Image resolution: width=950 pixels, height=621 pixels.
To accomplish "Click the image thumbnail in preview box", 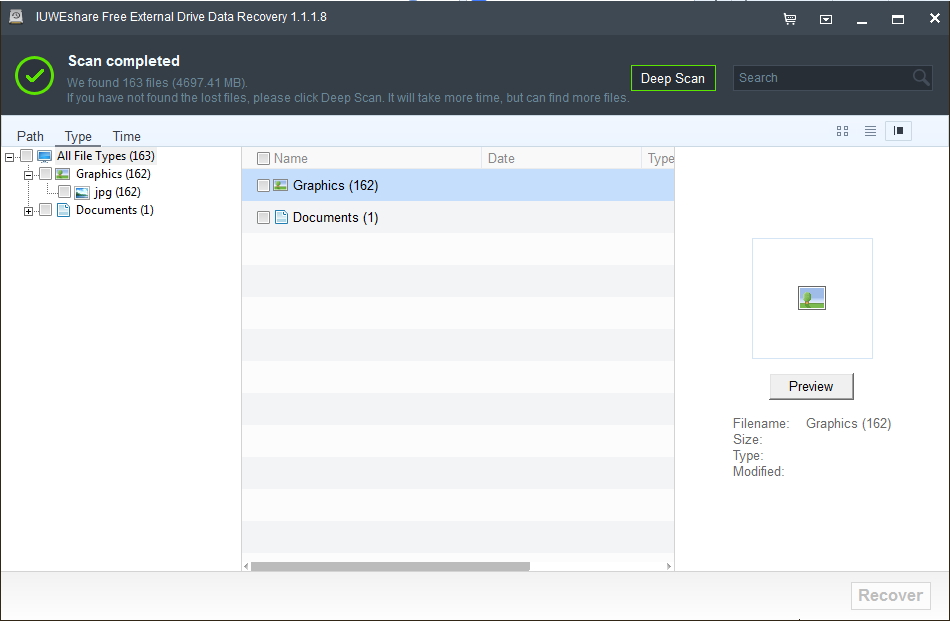I will (x=812, y=298).
